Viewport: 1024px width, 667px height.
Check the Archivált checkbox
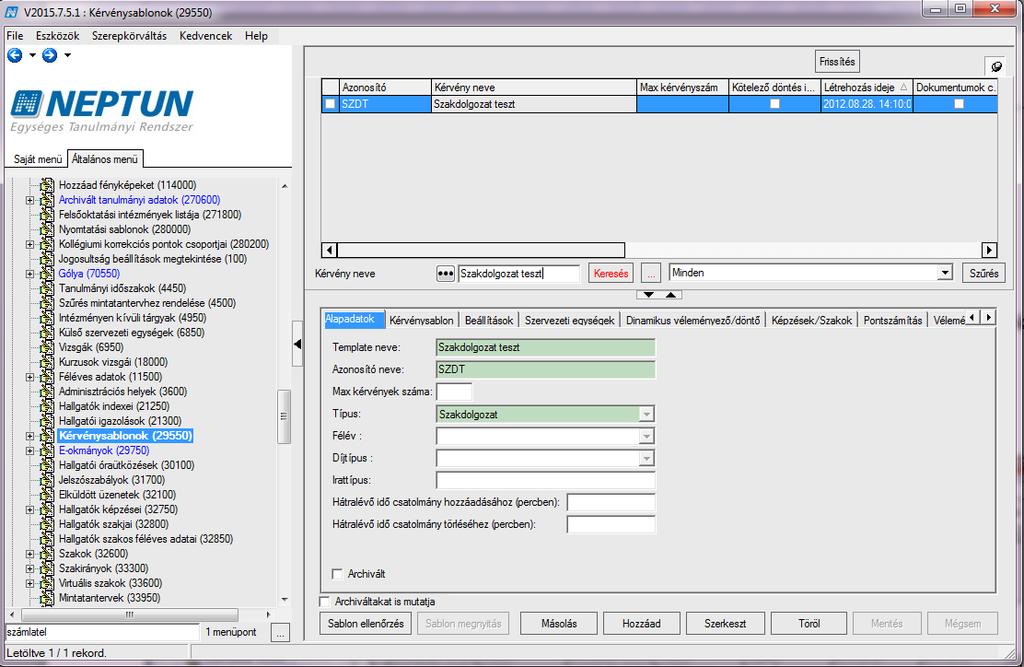click(338, 574)
